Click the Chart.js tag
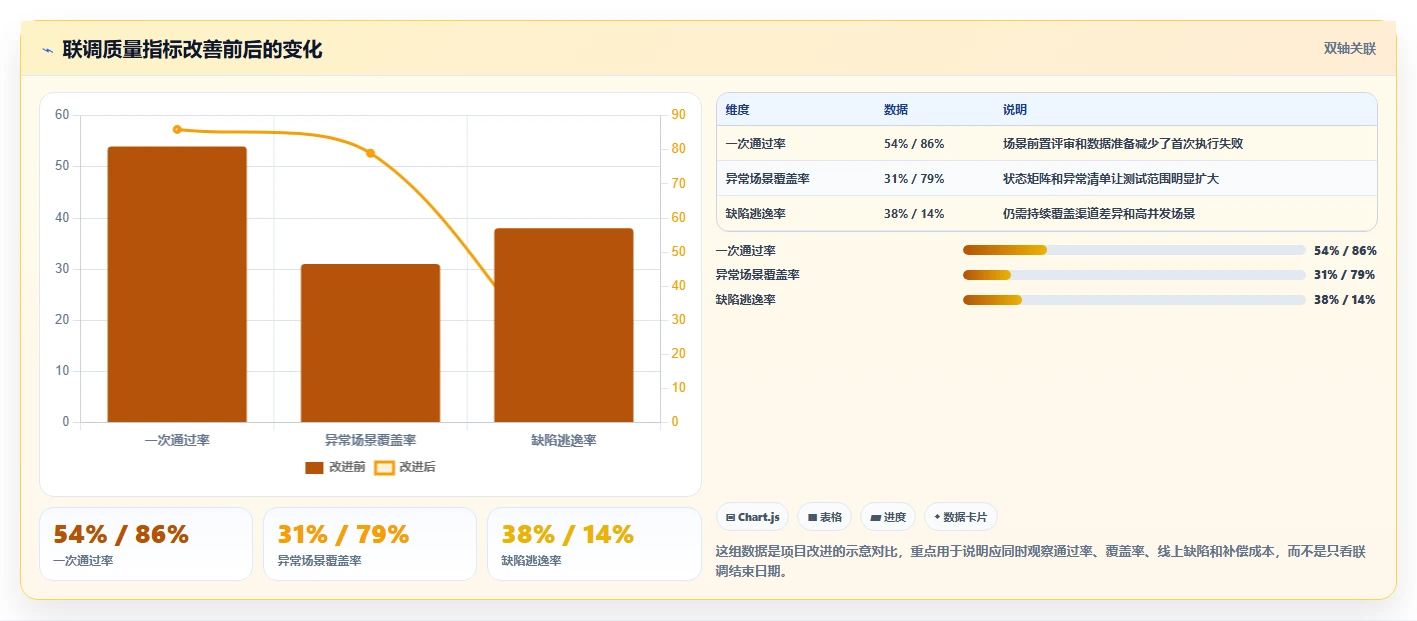Image resolution: width=1417 pixels, height=621 pixels. coord(752,517)
